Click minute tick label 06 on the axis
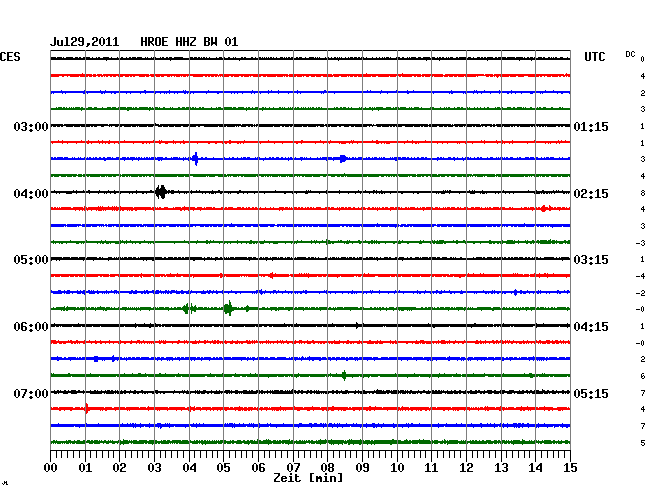This screenshot has width=650, height=494. pos(258,468)
